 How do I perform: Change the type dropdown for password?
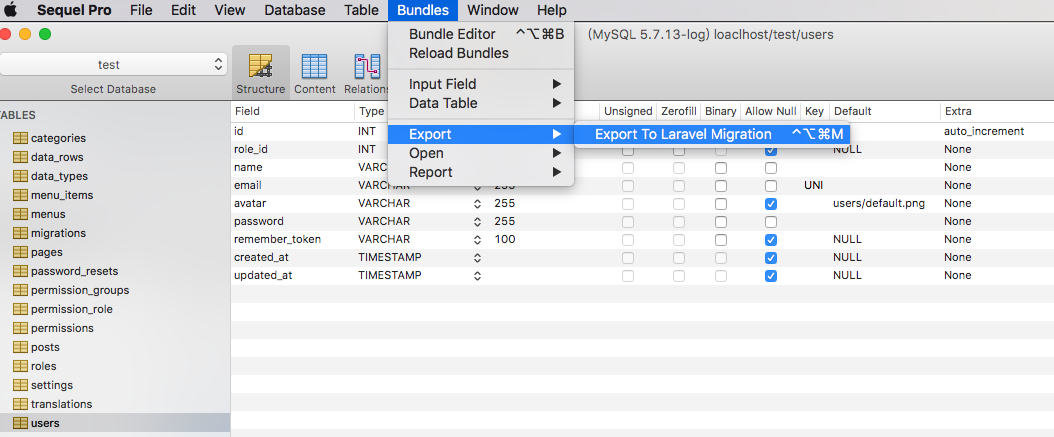[477, 221]
